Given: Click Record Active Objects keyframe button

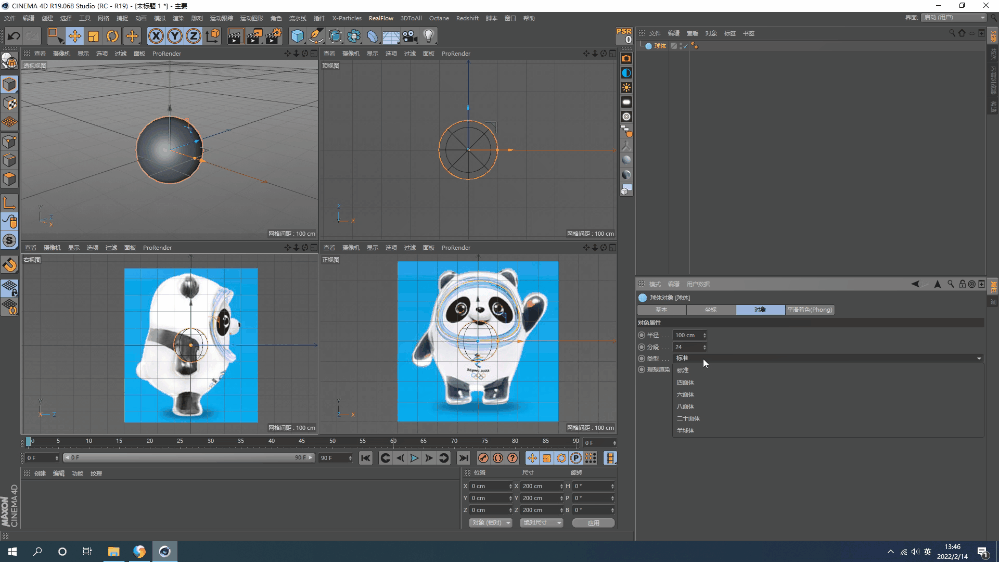Looking at the screenshot, I should [x=484, y=458].
